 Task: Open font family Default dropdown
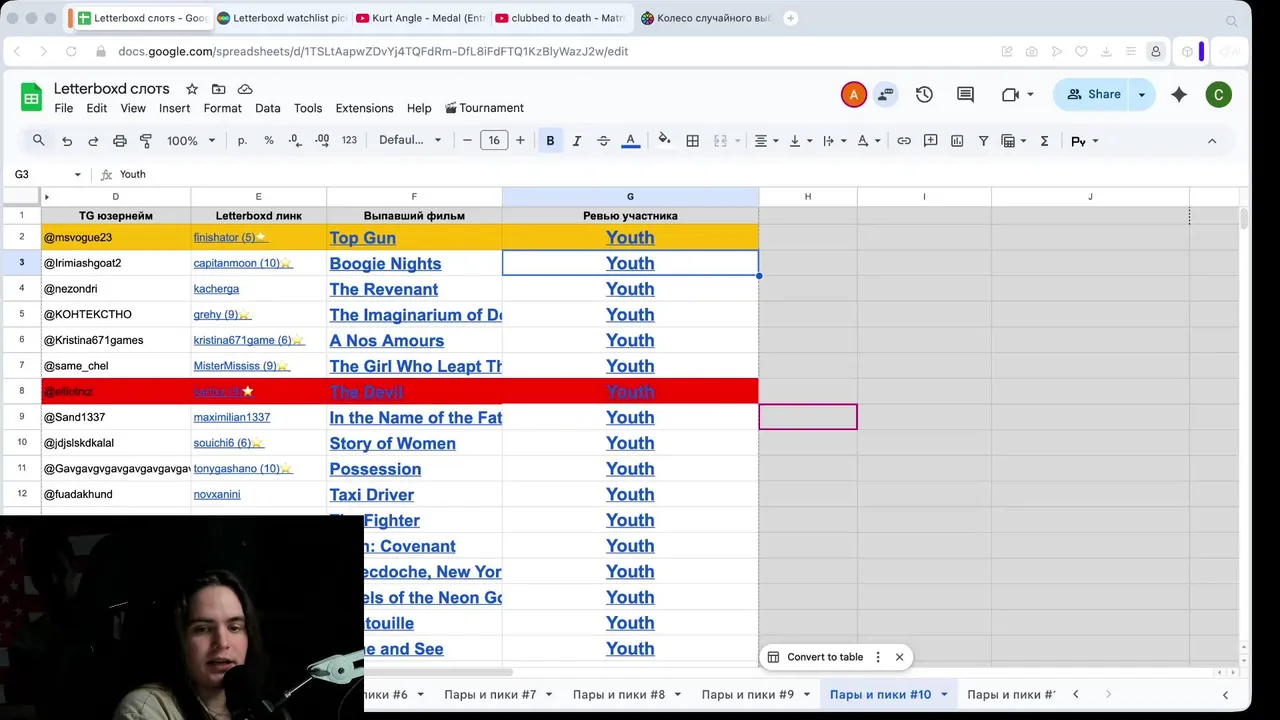pyautogui.click(x=409, y=141)
